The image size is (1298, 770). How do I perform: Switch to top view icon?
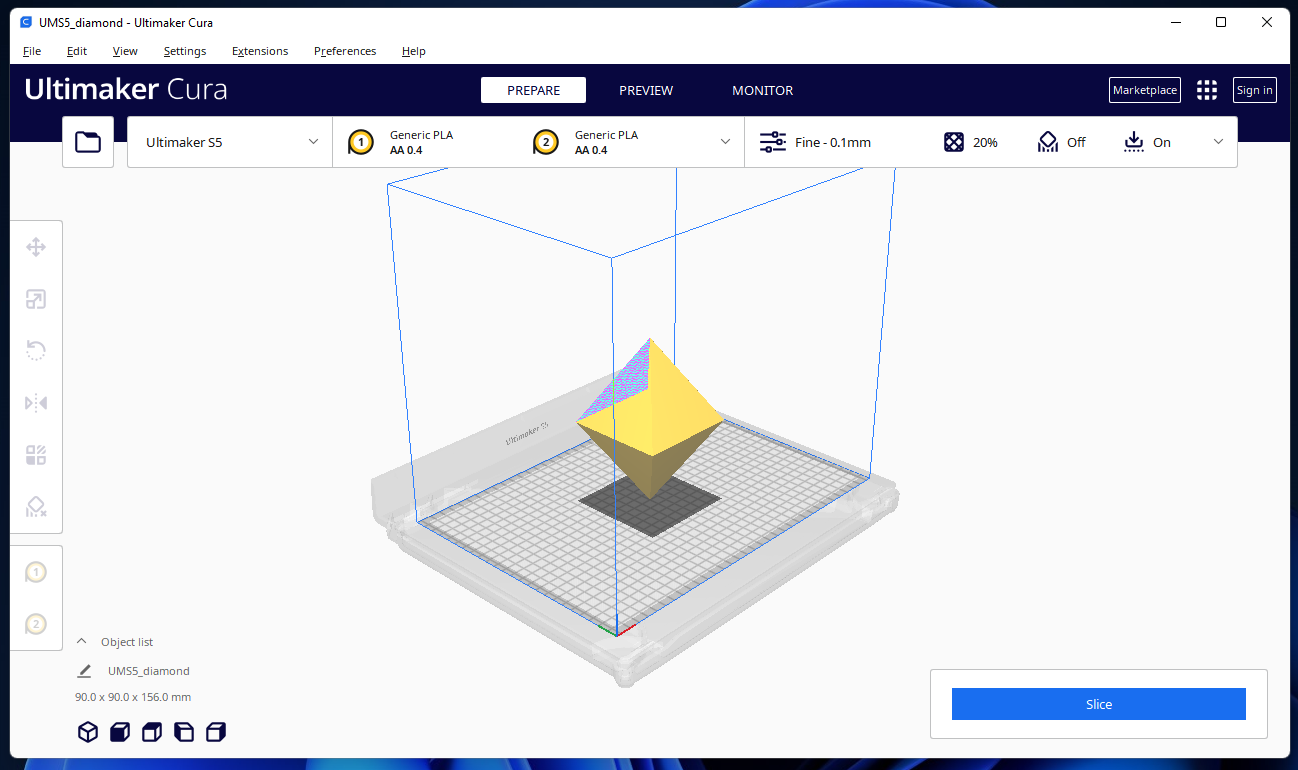(152, 732)
